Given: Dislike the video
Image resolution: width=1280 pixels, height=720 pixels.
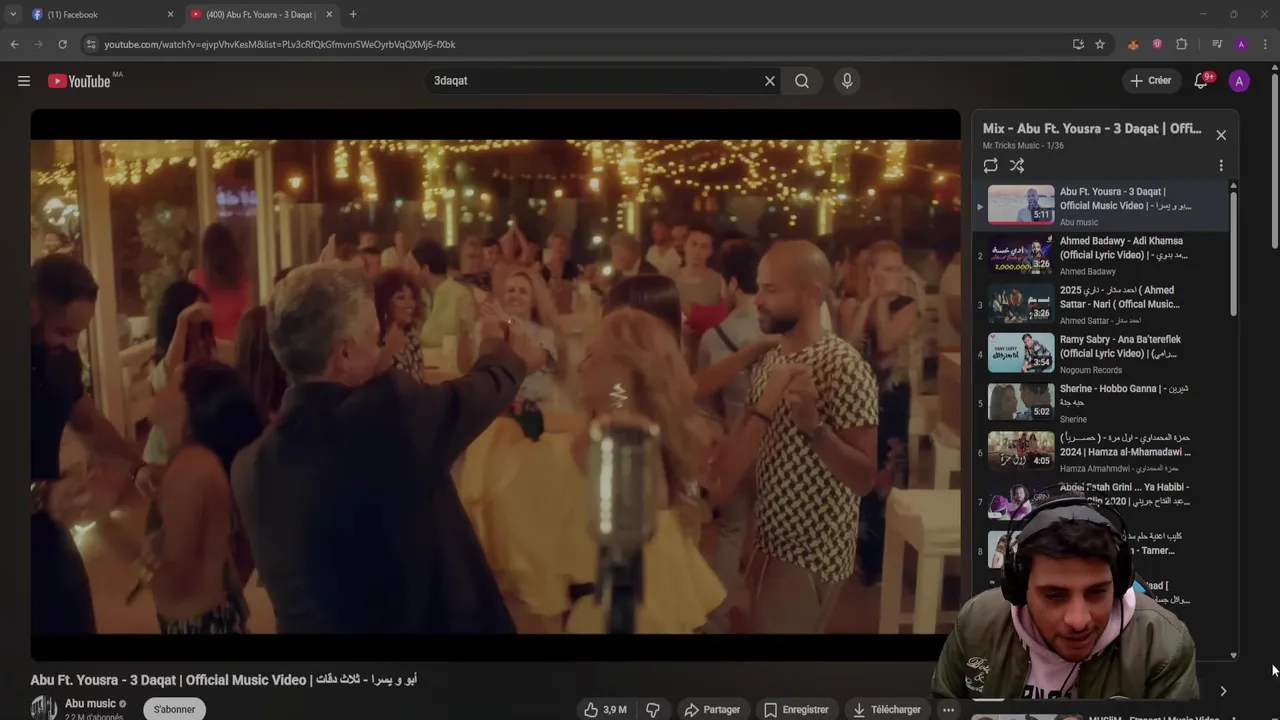Looking at the screenshot, I should click(653, 710).
